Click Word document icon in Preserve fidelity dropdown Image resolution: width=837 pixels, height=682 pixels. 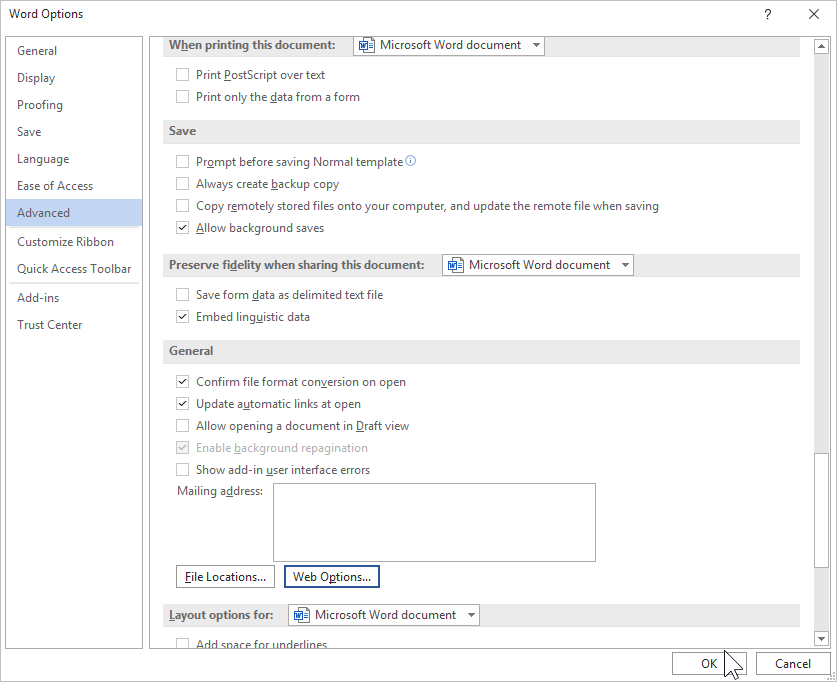tap(456, 265)
